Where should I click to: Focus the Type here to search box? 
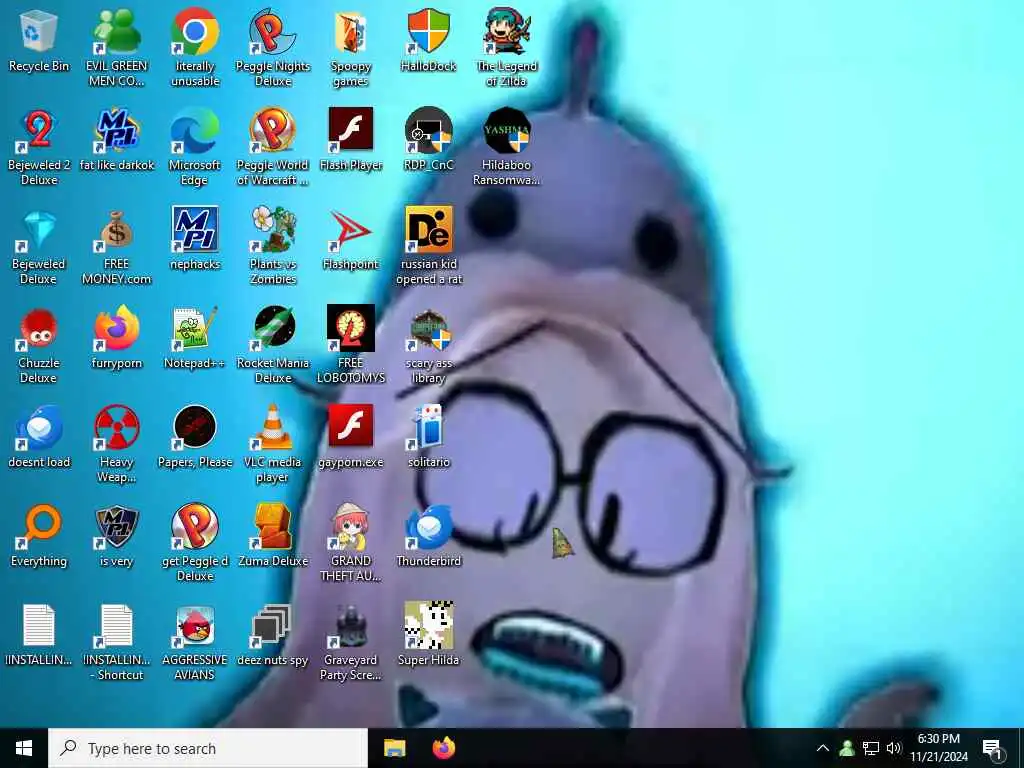click(x=208, y=748)
